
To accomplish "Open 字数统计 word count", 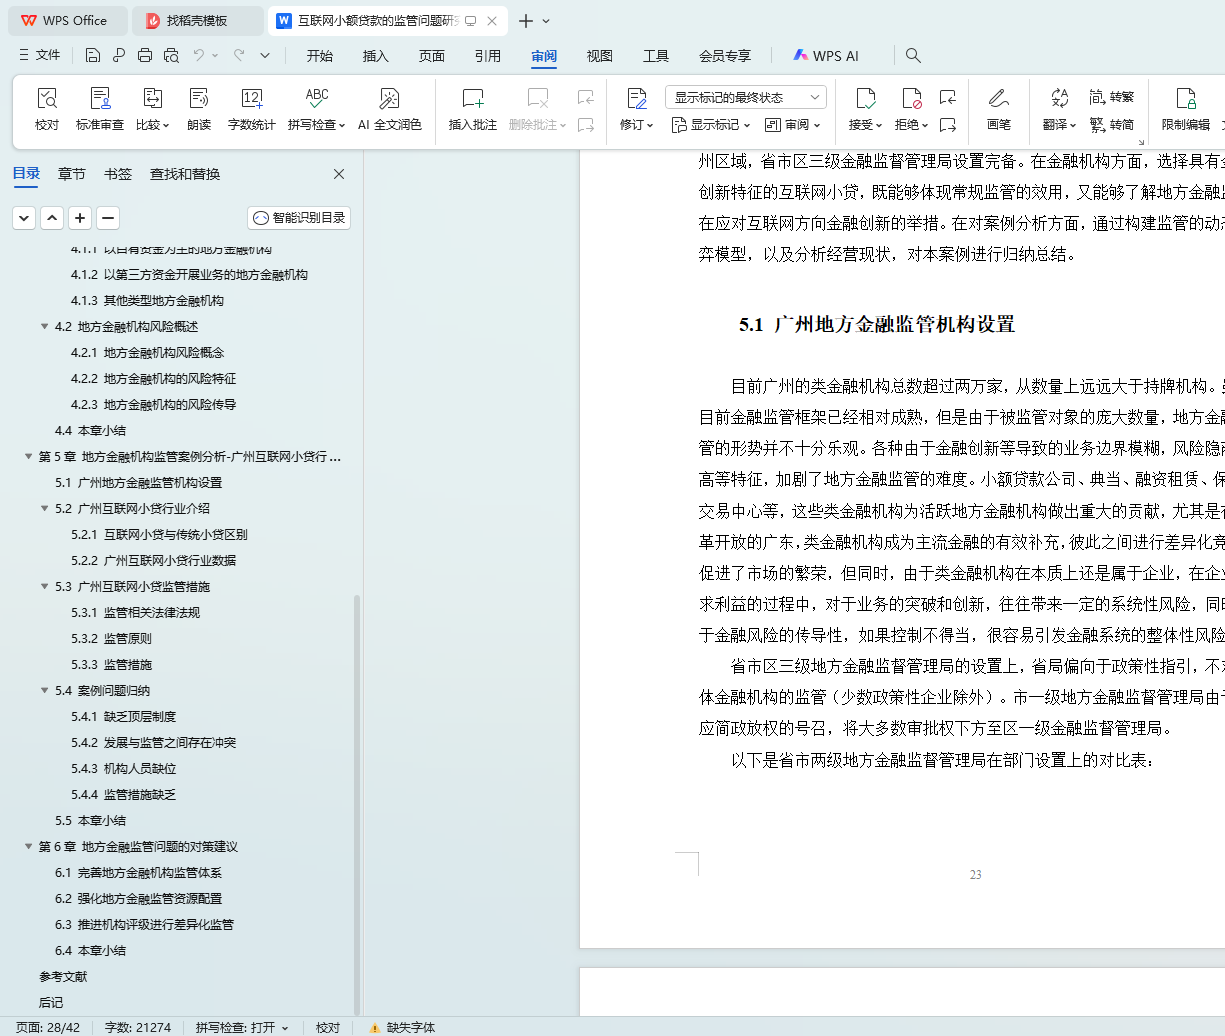I will click(252, 109).
